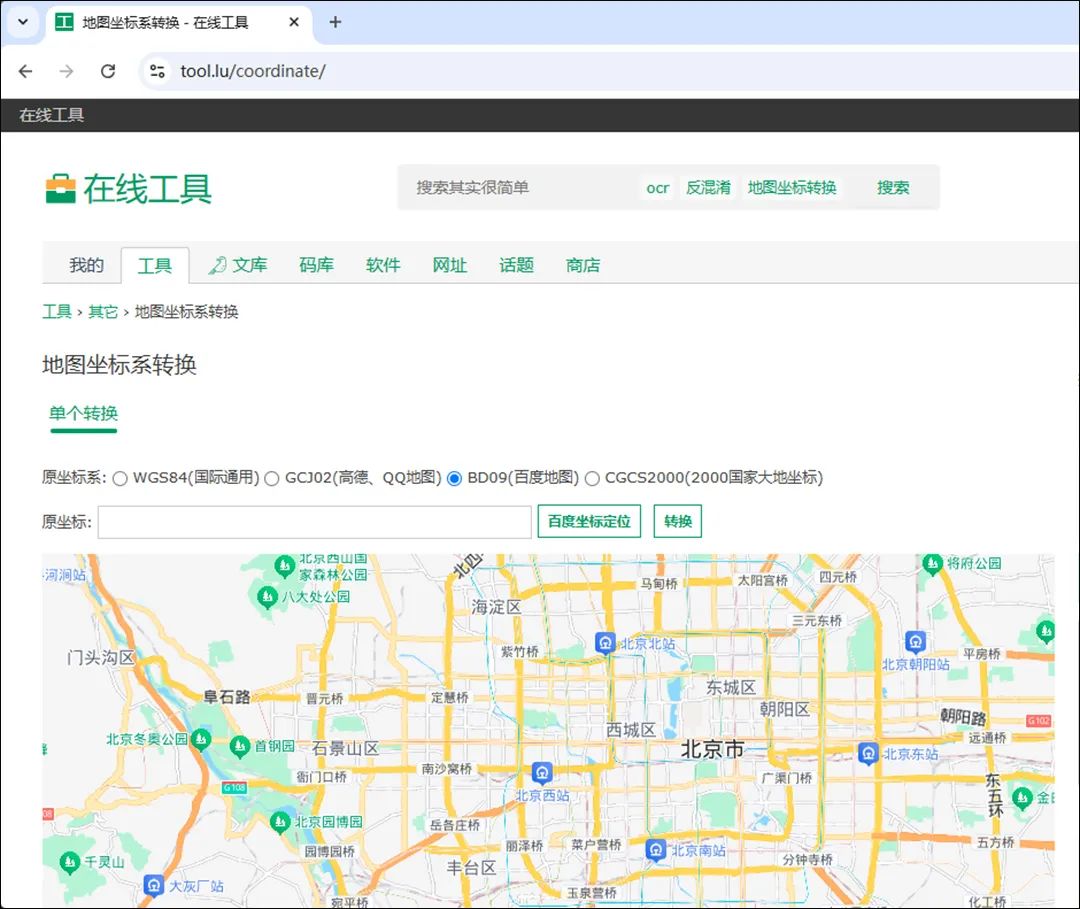Click the 北京市 label on the map
This screenshot has width=1080, height=909.
coord(713,749)
